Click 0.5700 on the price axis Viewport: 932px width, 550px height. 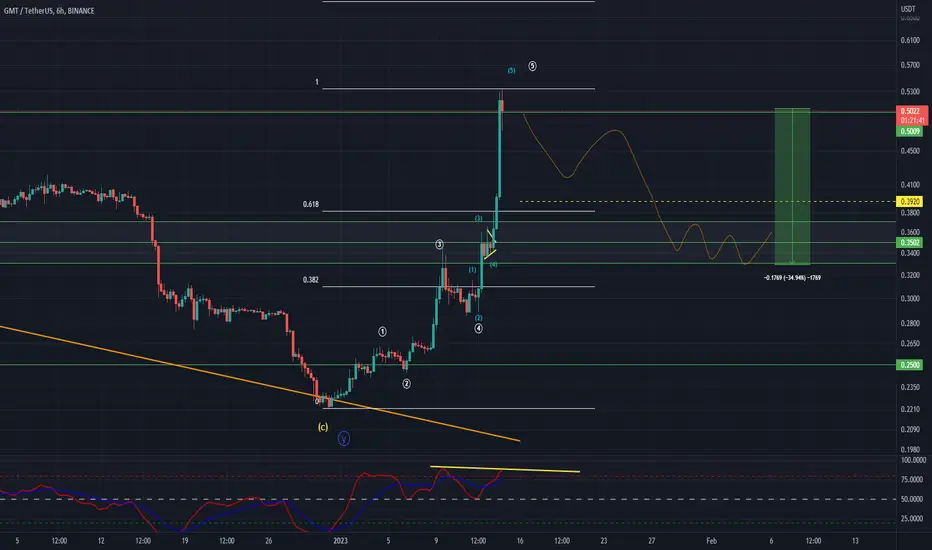coord(910,65)
